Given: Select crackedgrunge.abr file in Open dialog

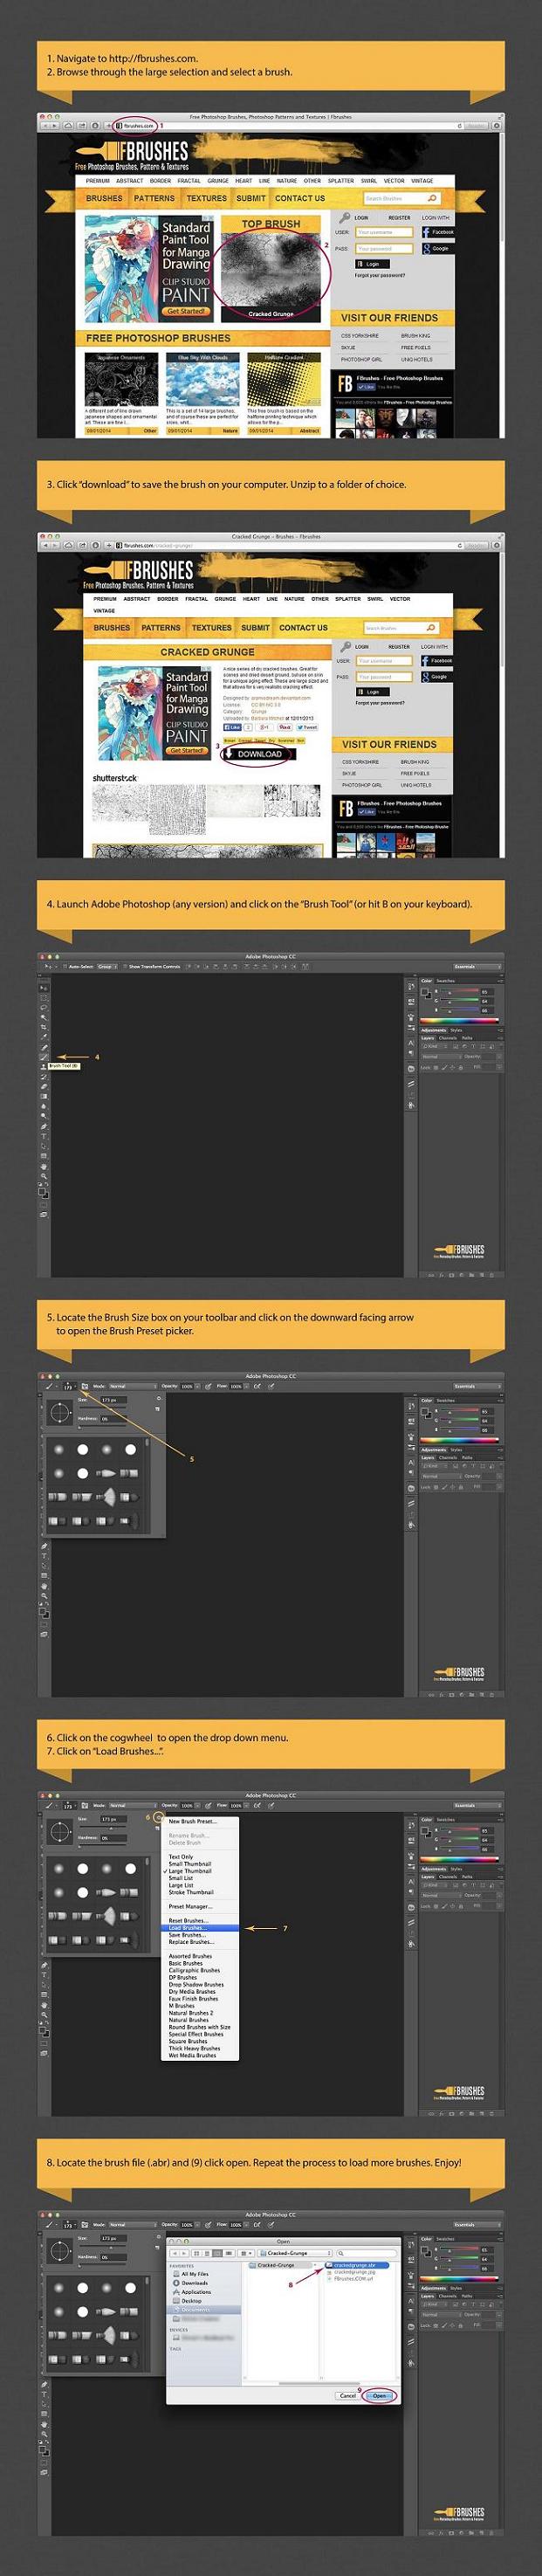Looking at the screenshot, I should [x=357, y=2266].
